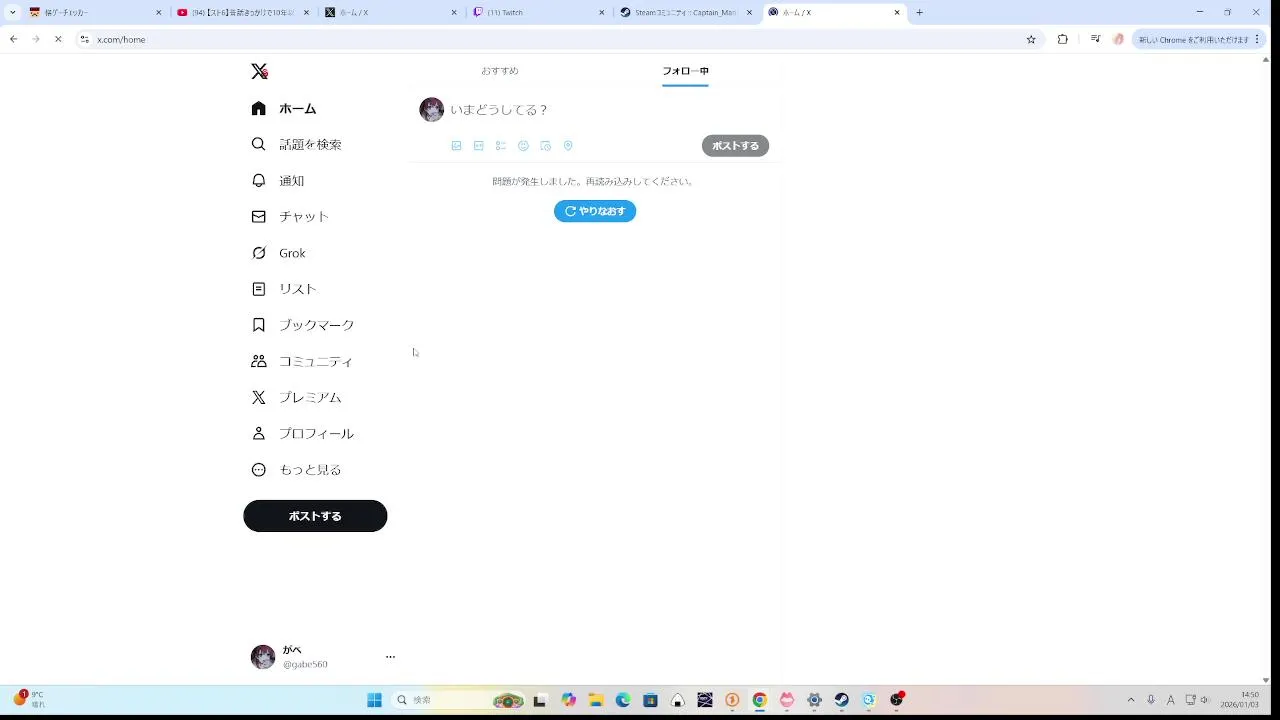Open Grok from the sidebar

tap(279, 253)
